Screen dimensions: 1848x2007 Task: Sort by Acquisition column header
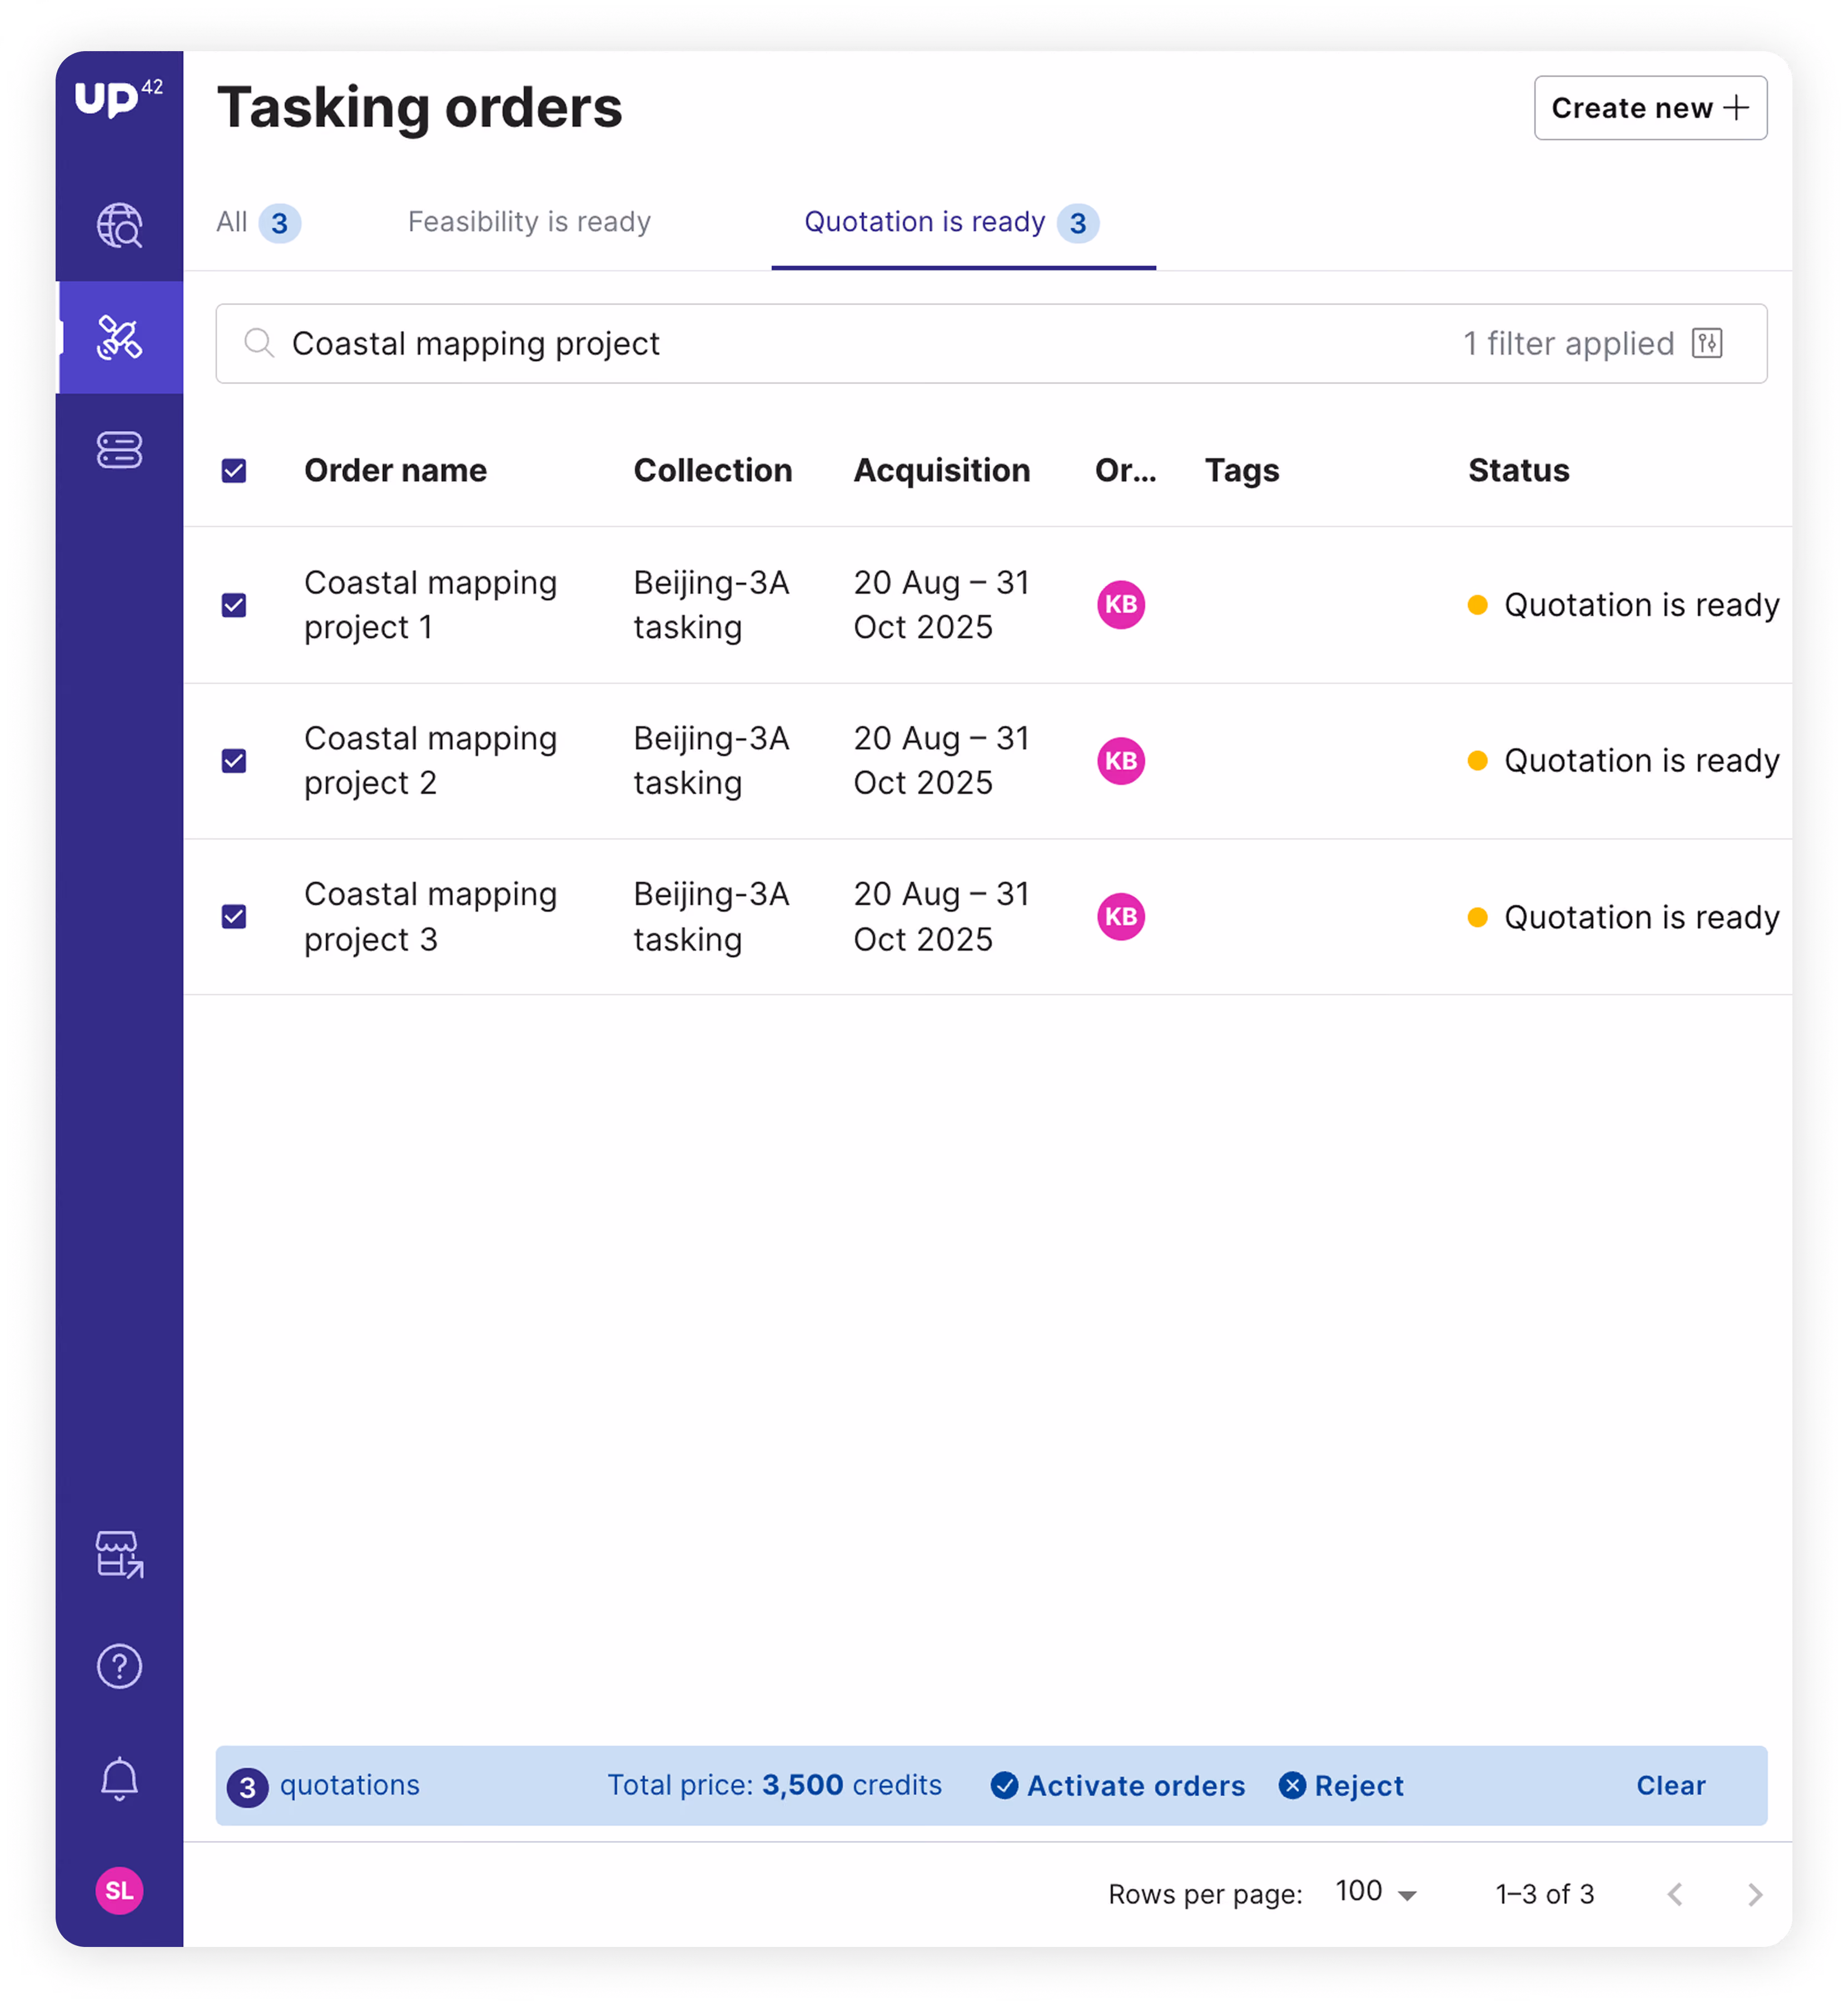click(942, 471)
